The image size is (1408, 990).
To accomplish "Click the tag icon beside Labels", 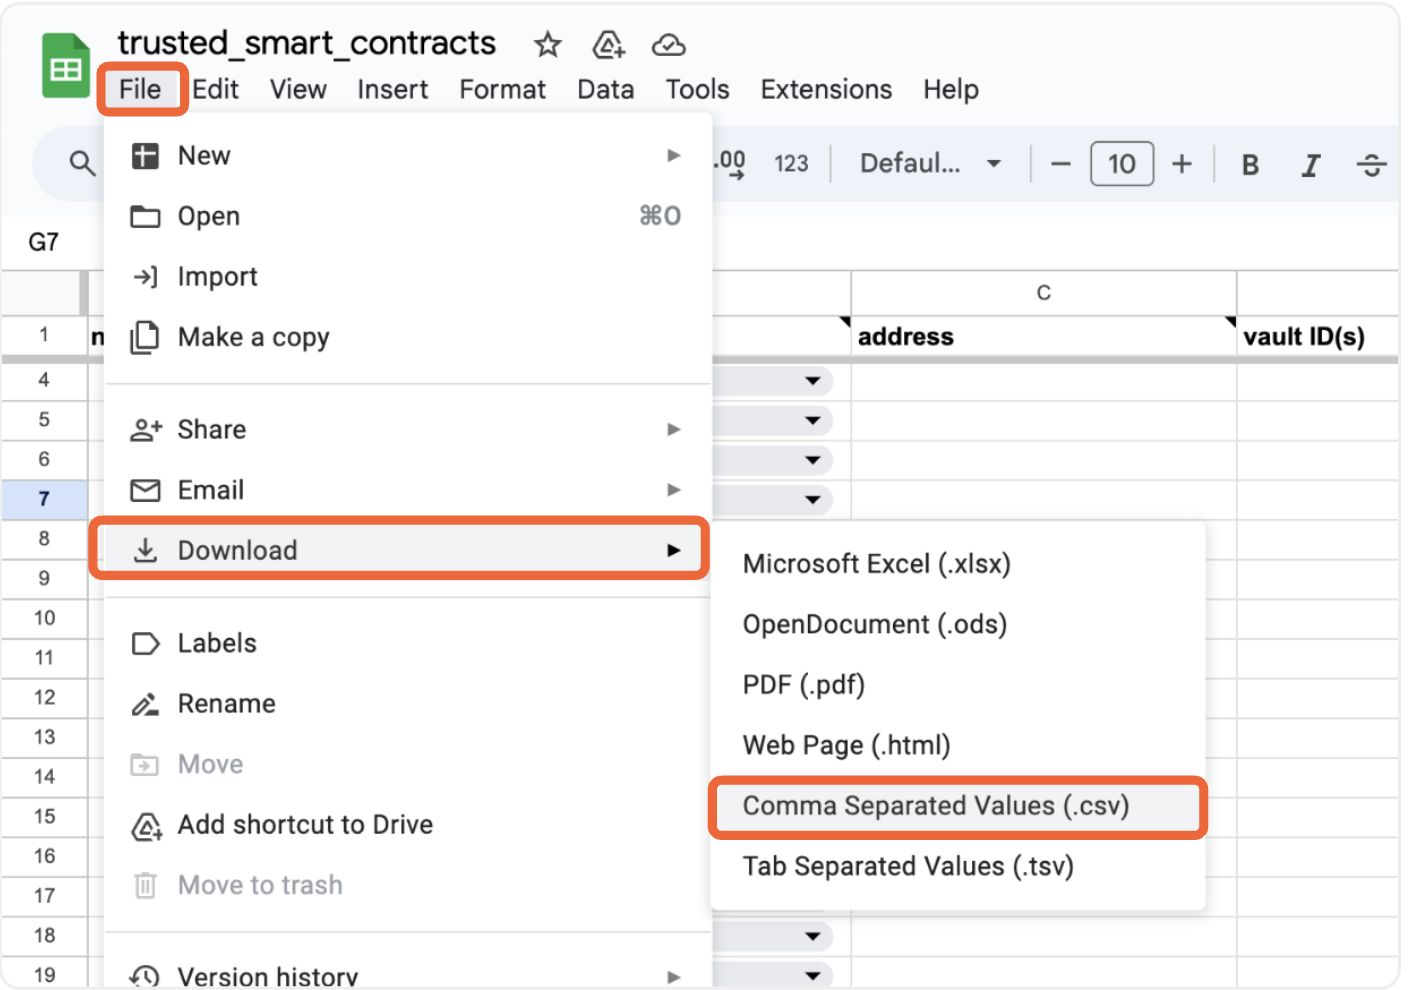I will point(146,644).
